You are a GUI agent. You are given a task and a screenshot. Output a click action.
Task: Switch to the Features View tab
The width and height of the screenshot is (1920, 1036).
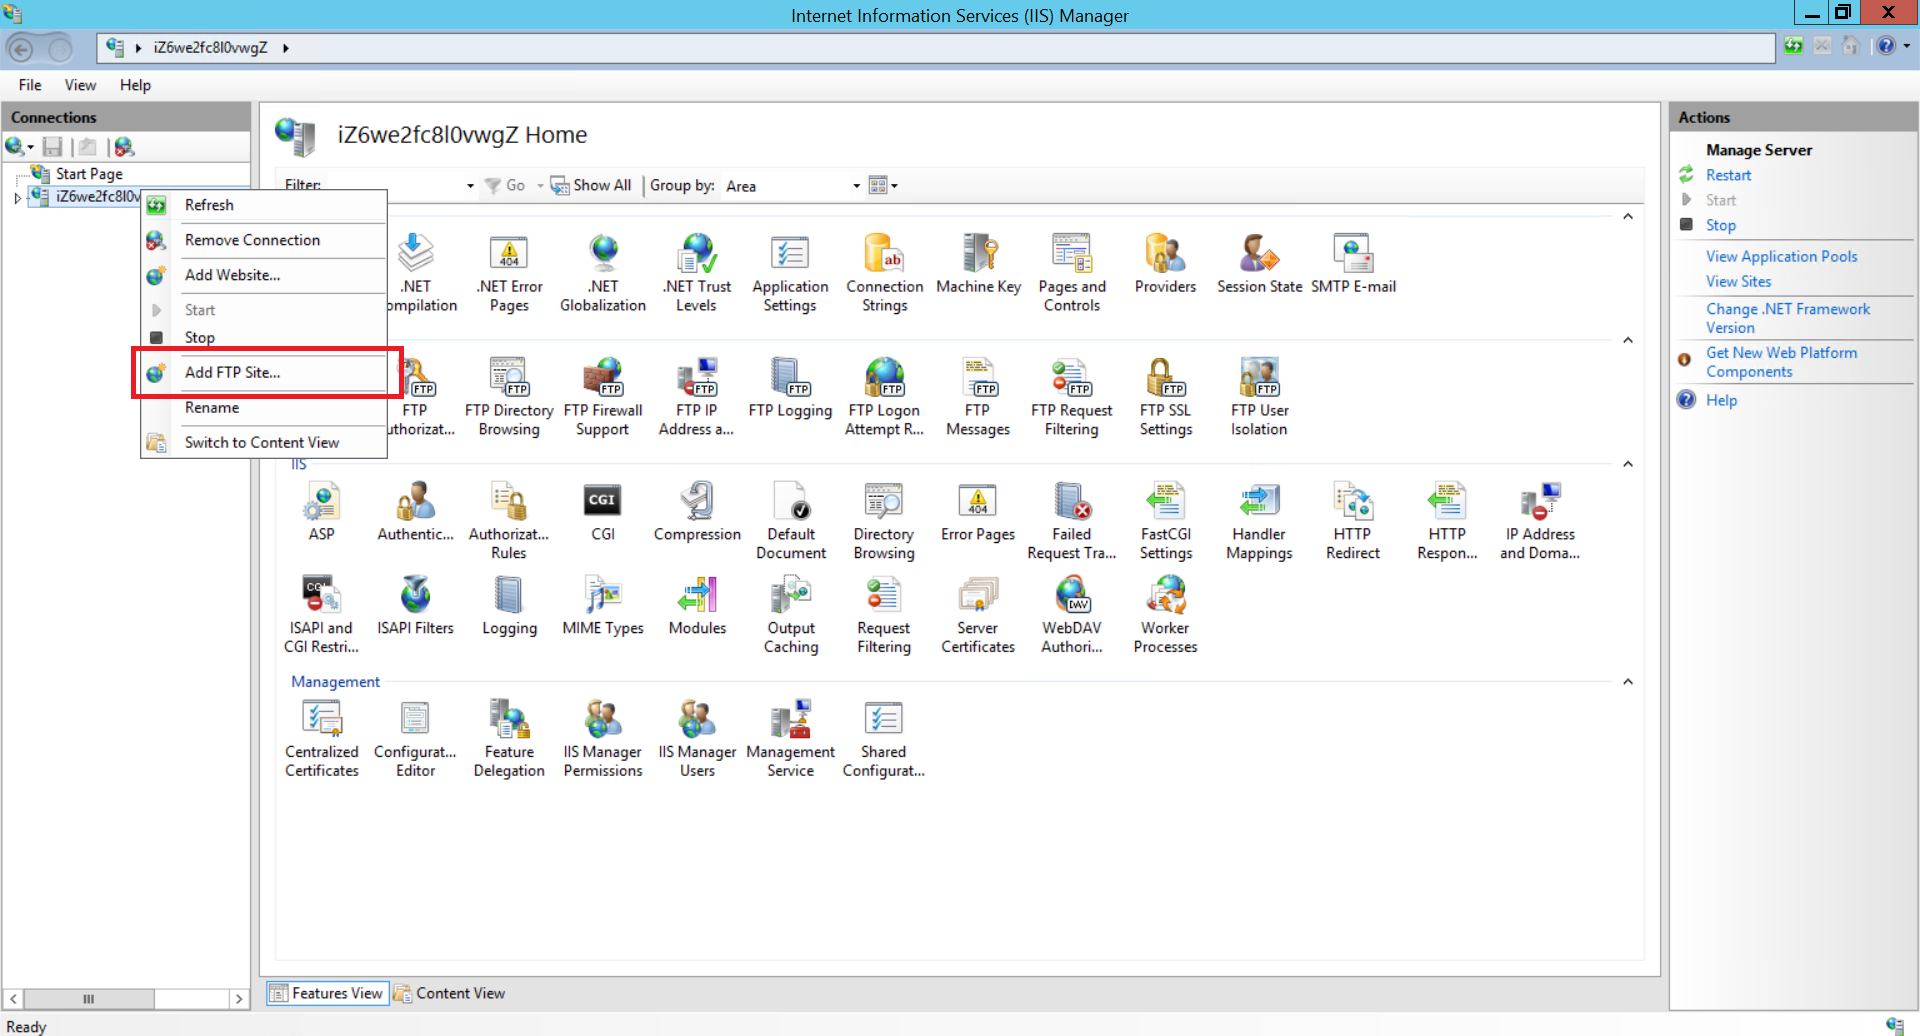(x=327, y=993)
